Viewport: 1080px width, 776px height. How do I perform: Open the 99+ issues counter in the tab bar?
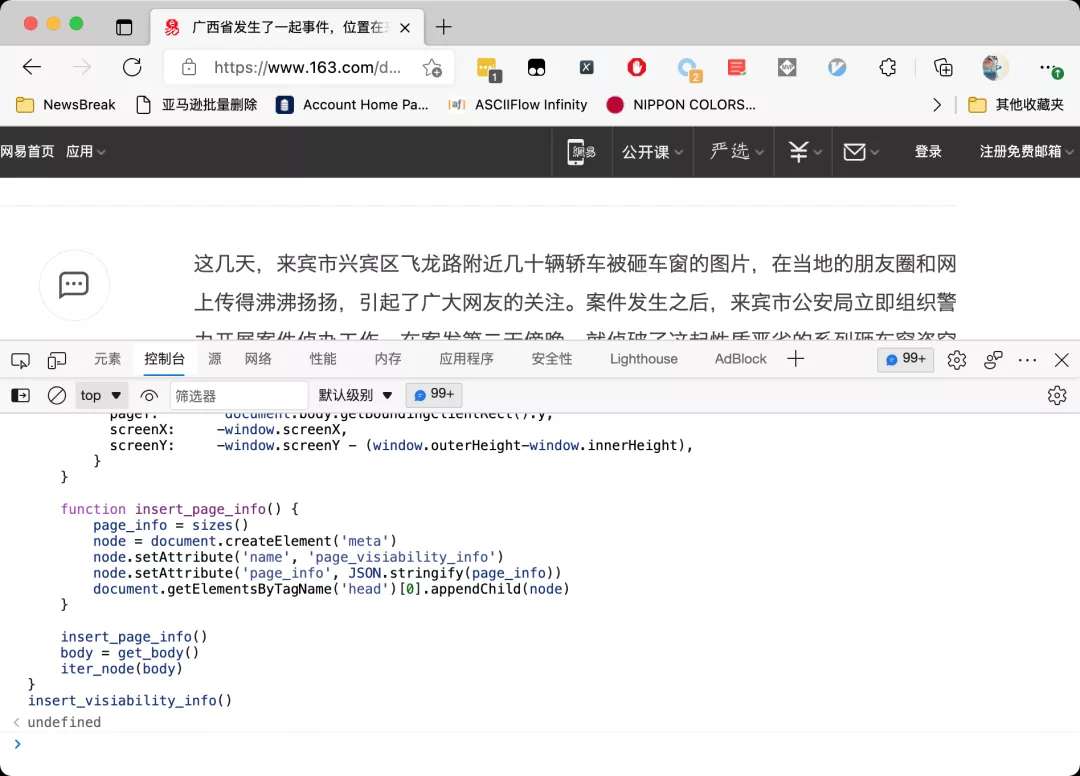click(906, 359)
